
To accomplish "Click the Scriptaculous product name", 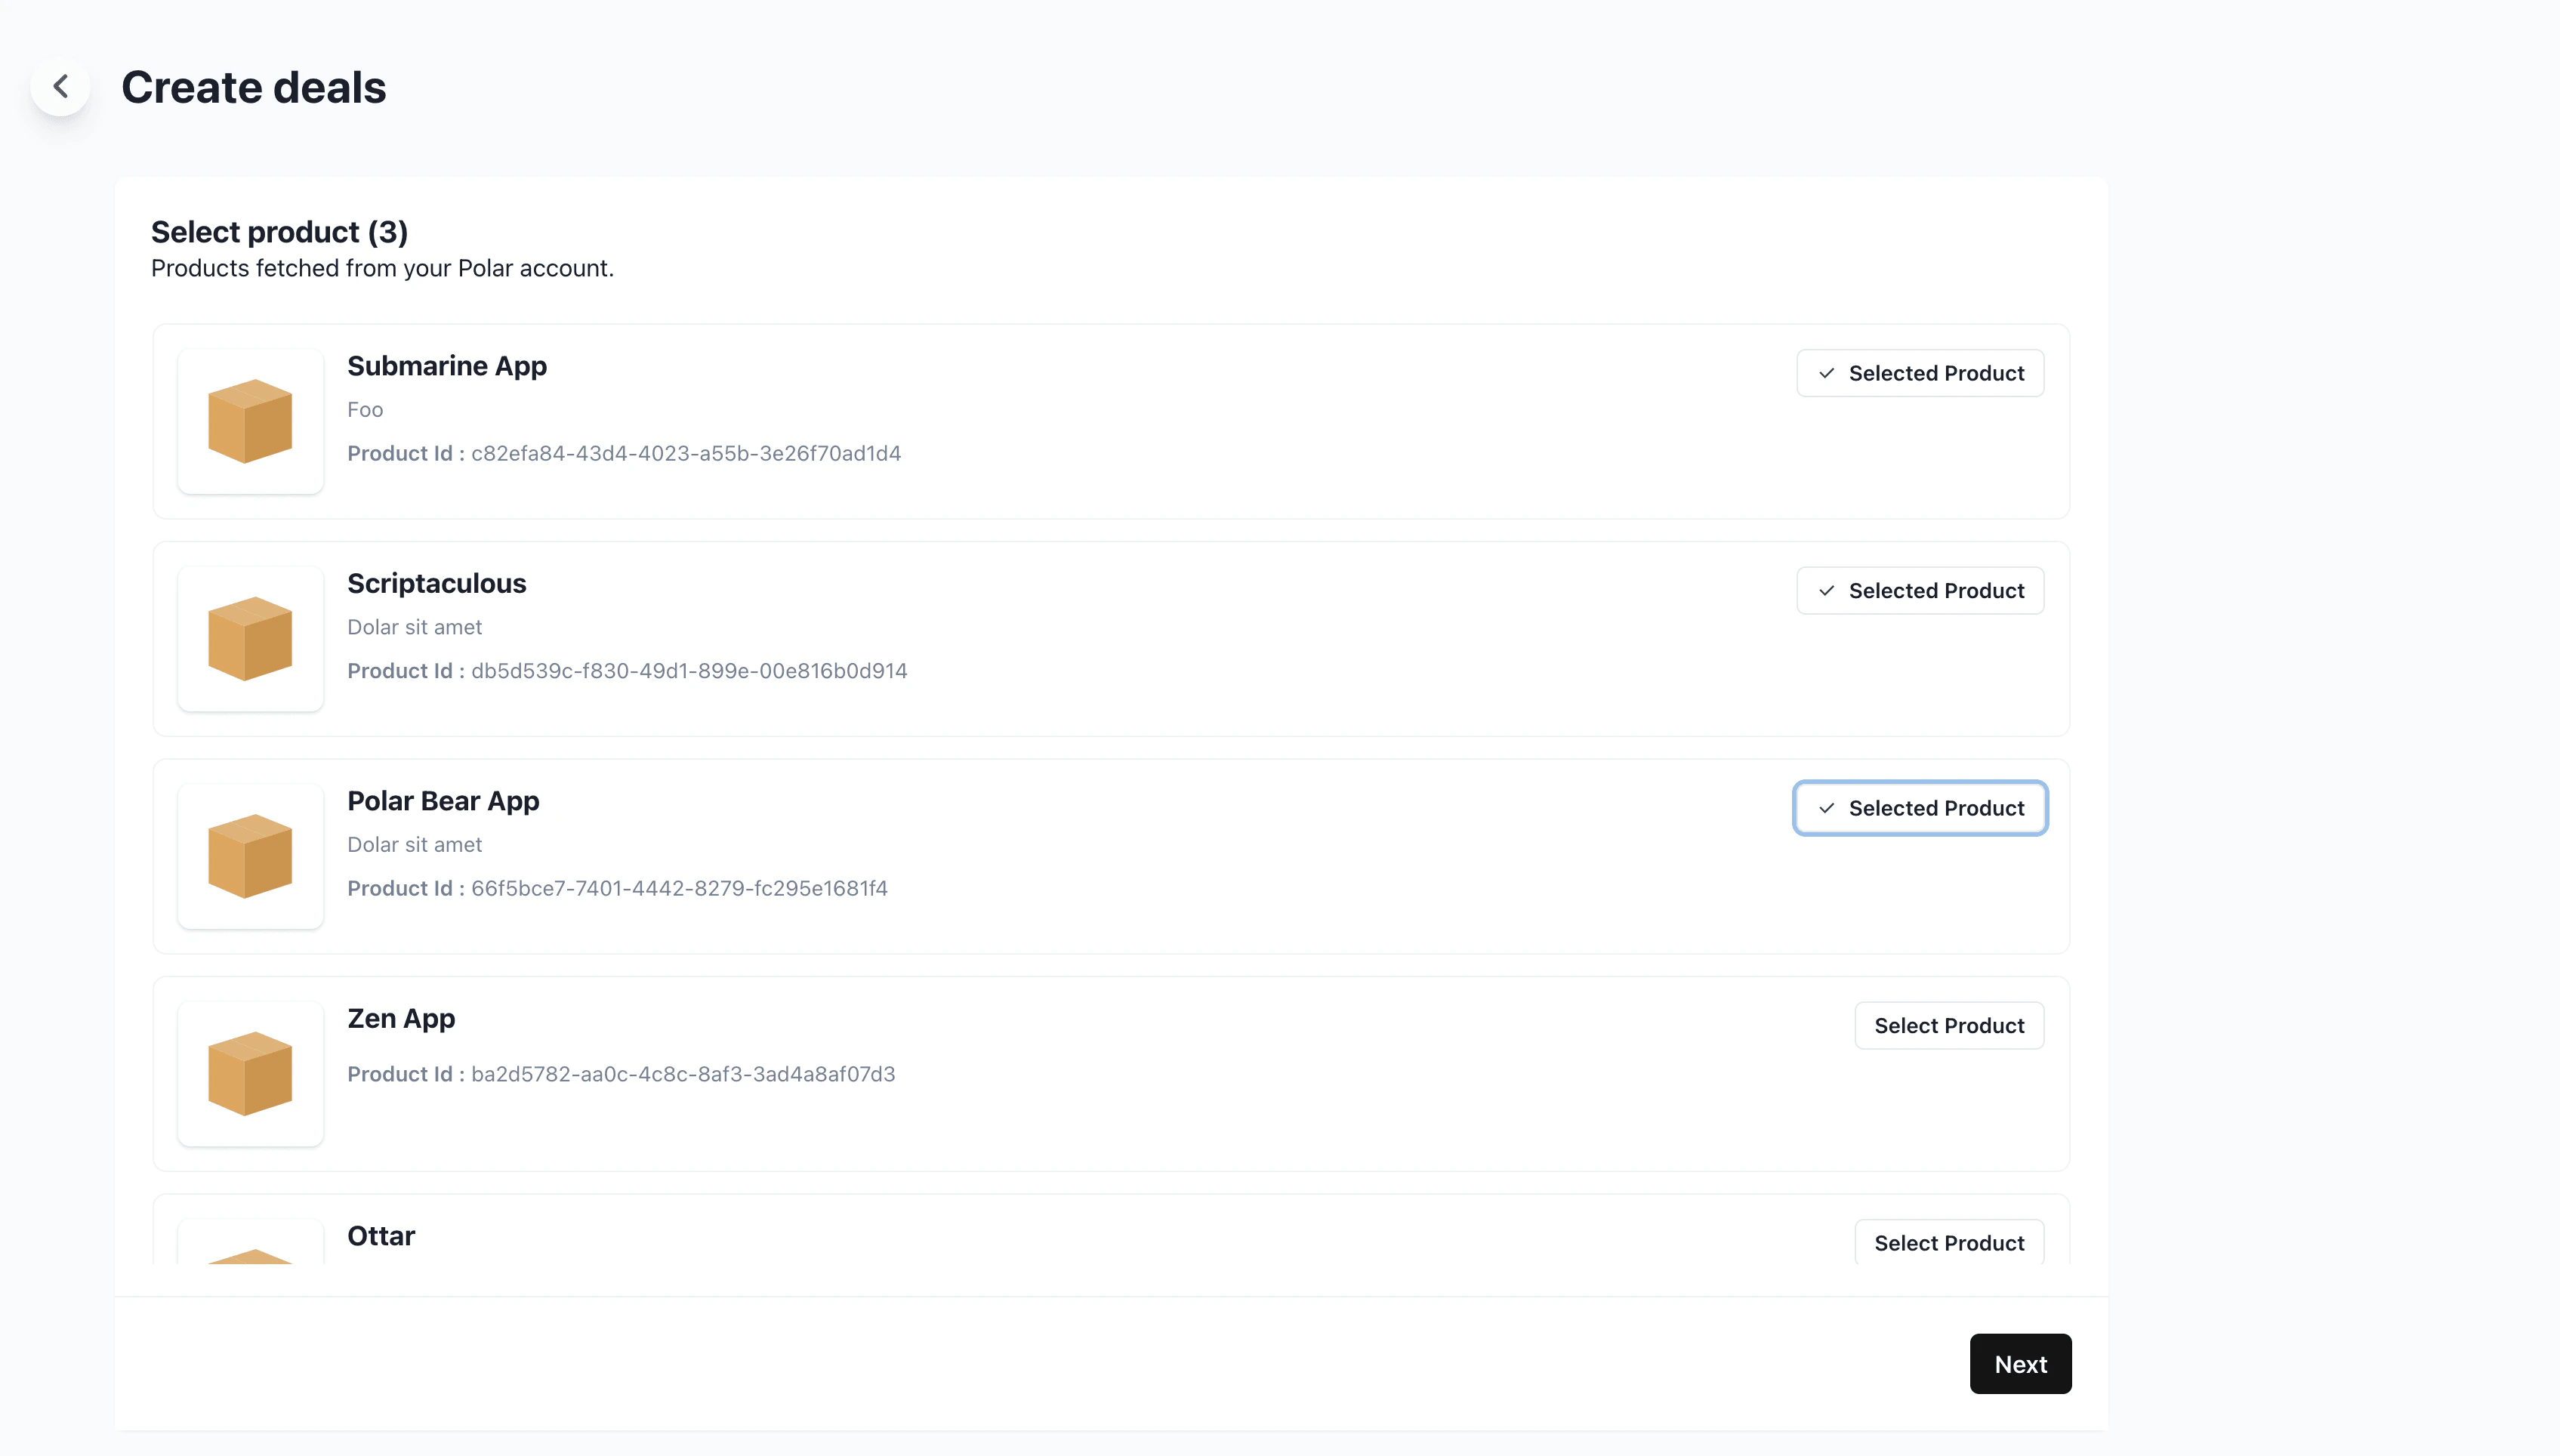I will pos(436,584).
